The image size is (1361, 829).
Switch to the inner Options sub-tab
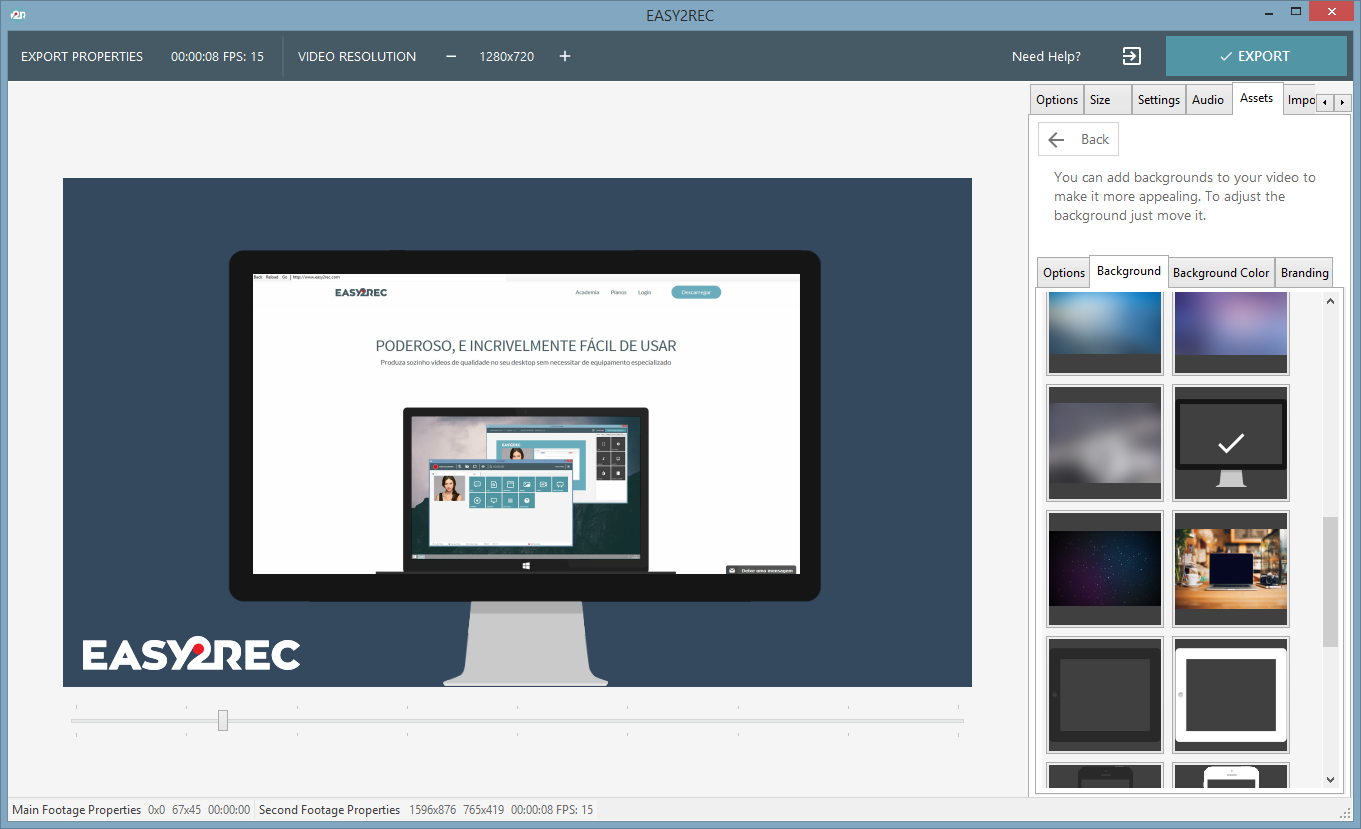(1064, 273)
